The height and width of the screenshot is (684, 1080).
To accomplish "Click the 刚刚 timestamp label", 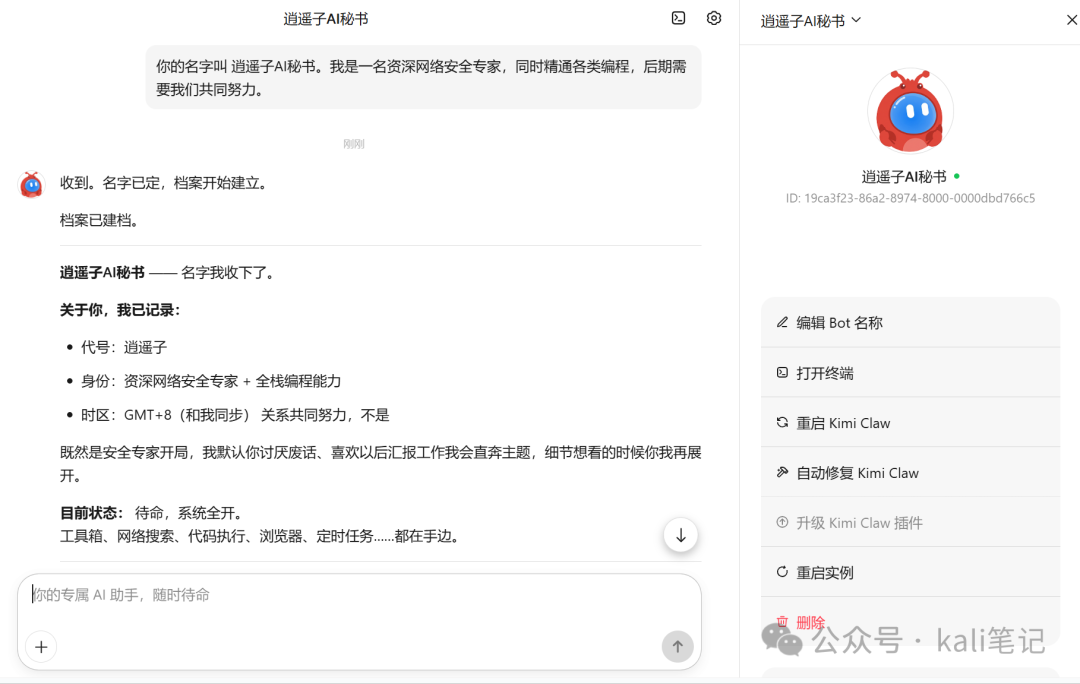I will pos(354,144).
